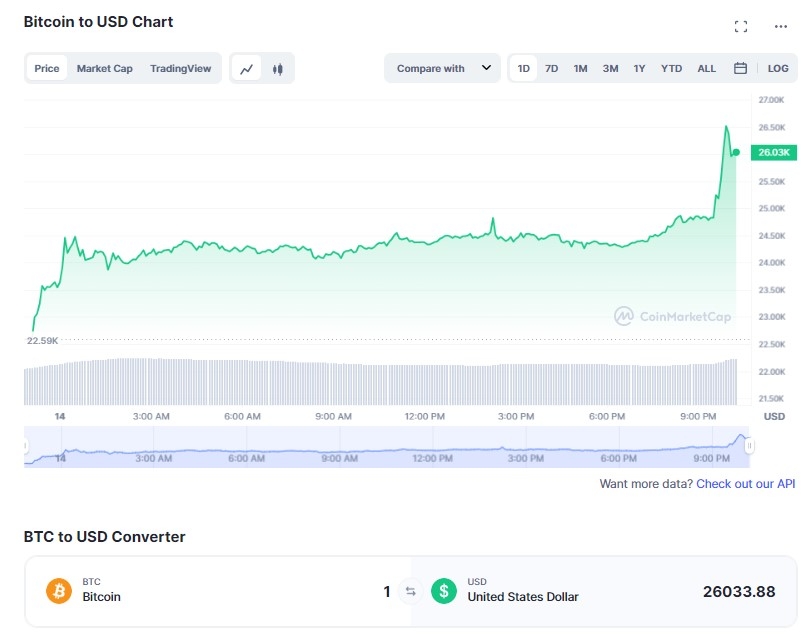
Task: Set chart range to 3M
Action: 610,68
